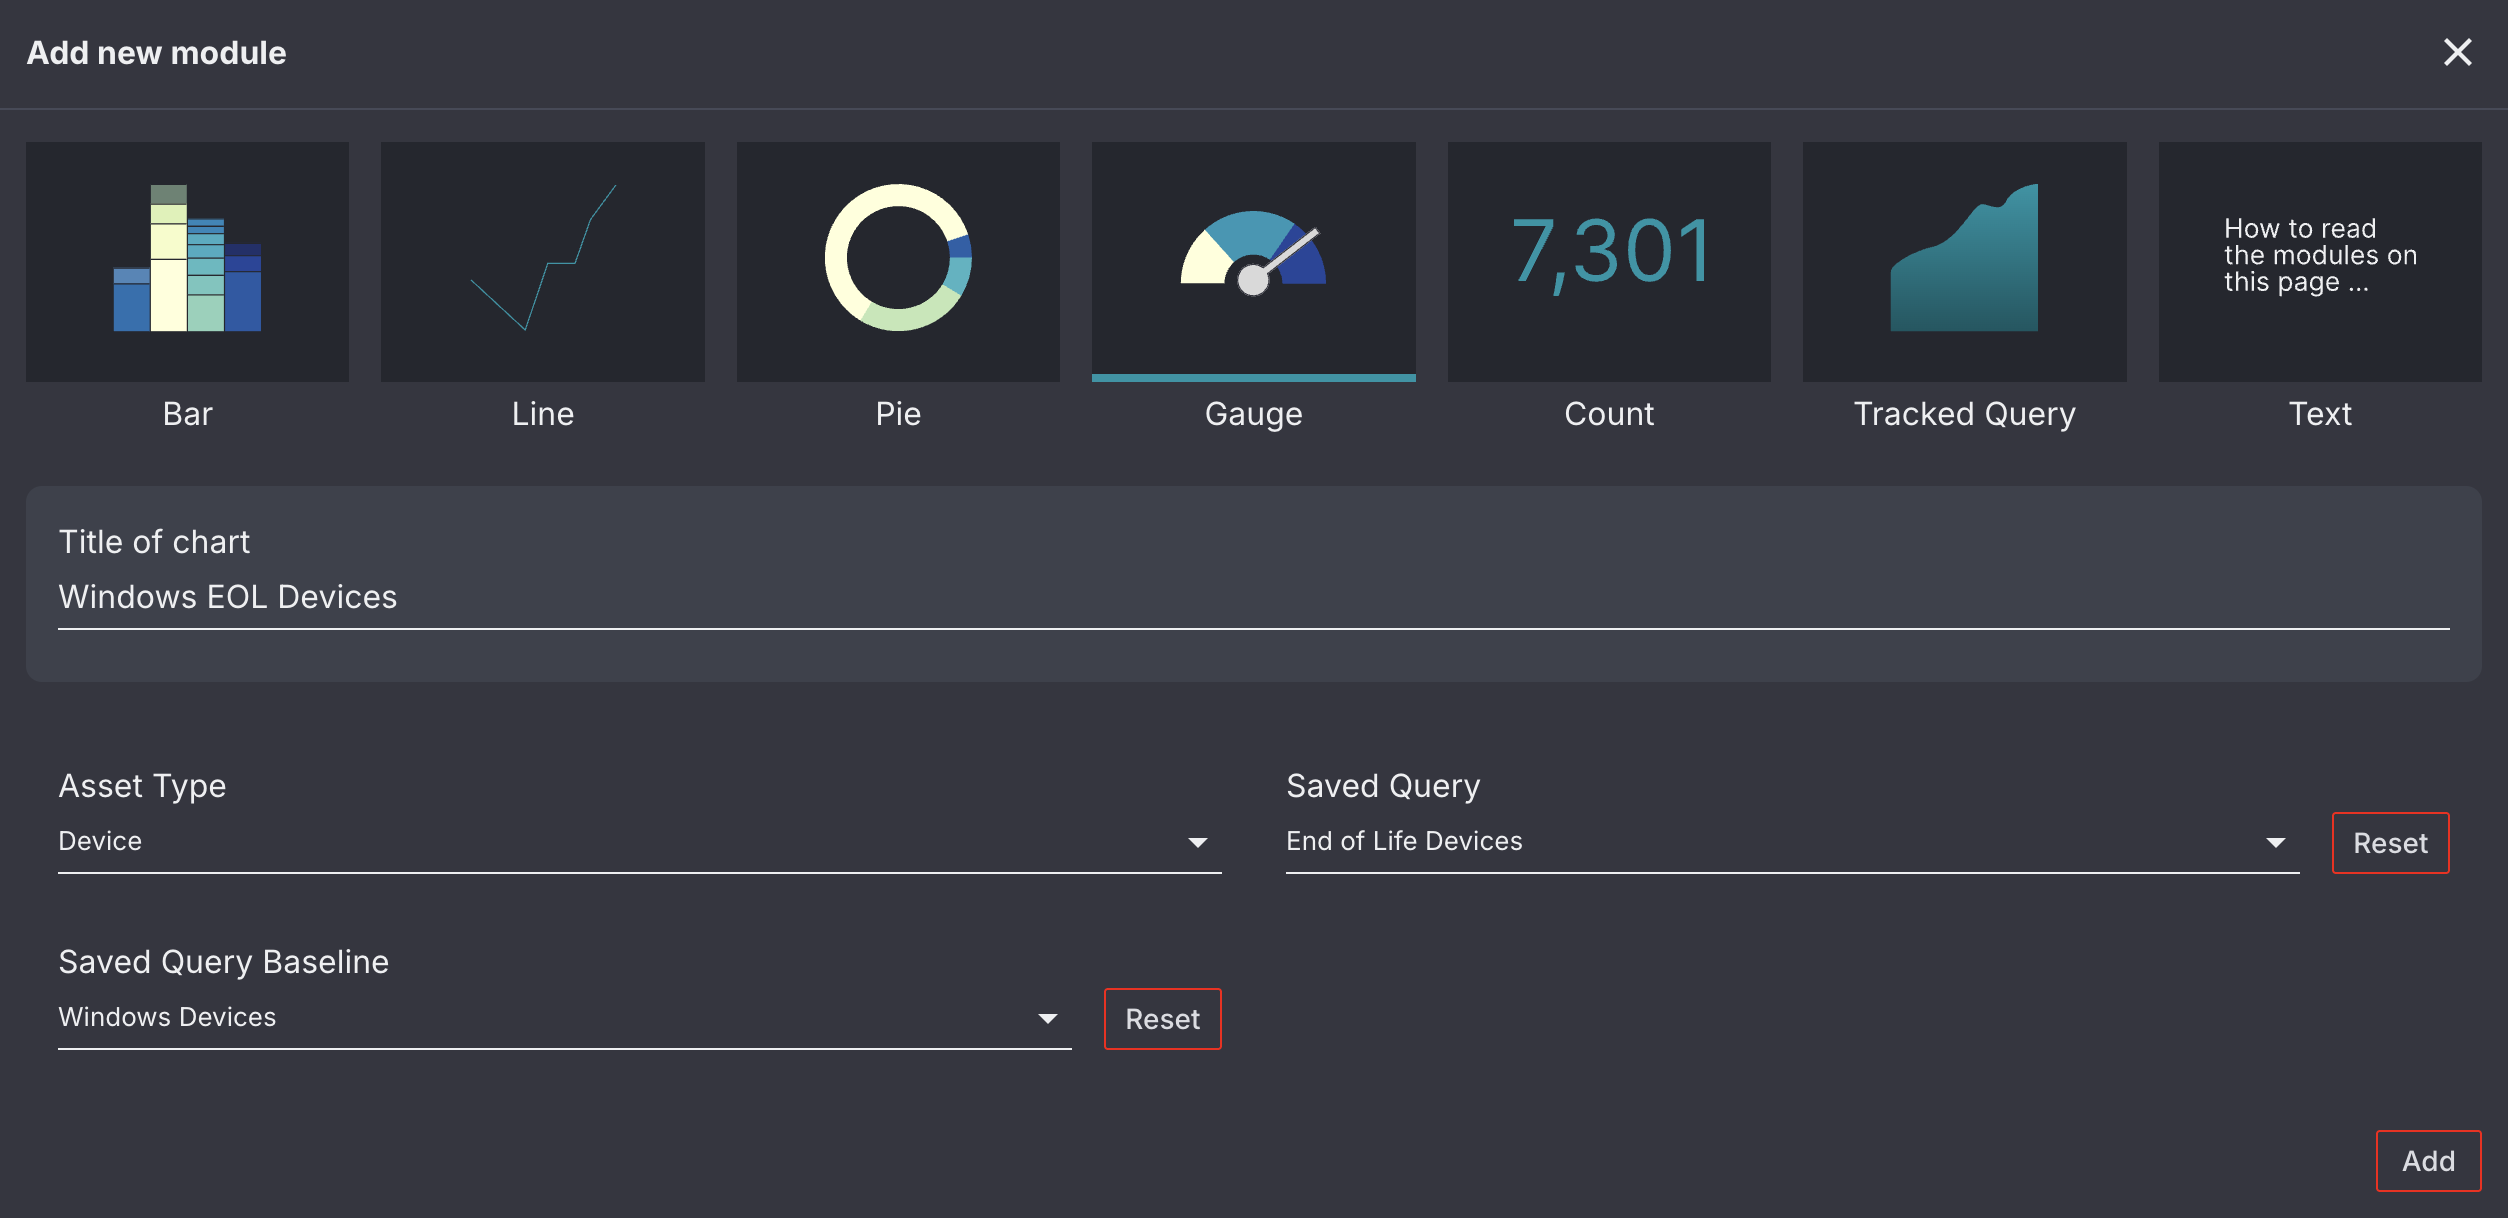This screenshot has height=1218, width=2508.
Task: Open the Saved Query Baseline dropdown
Action: tap(1047, 1018)
